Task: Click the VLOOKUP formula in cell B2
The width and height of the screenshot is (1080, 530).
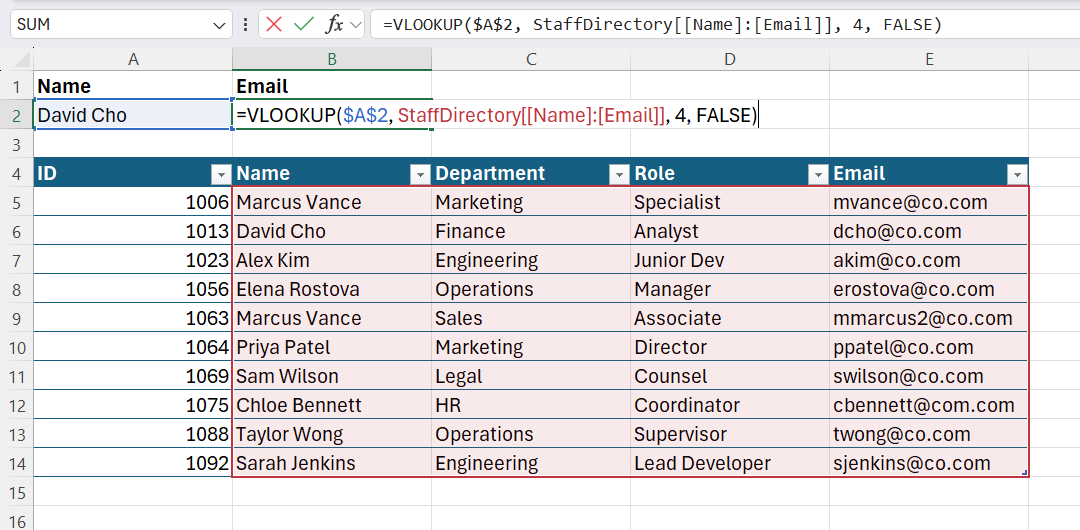Action: pyautogui.click(x=496, y=116)
